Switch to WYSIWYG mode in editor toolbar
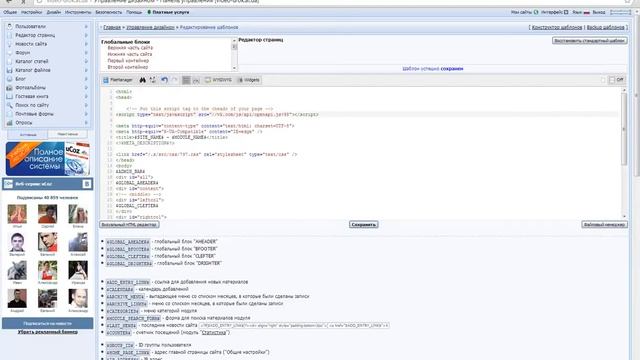 point(218,80)
